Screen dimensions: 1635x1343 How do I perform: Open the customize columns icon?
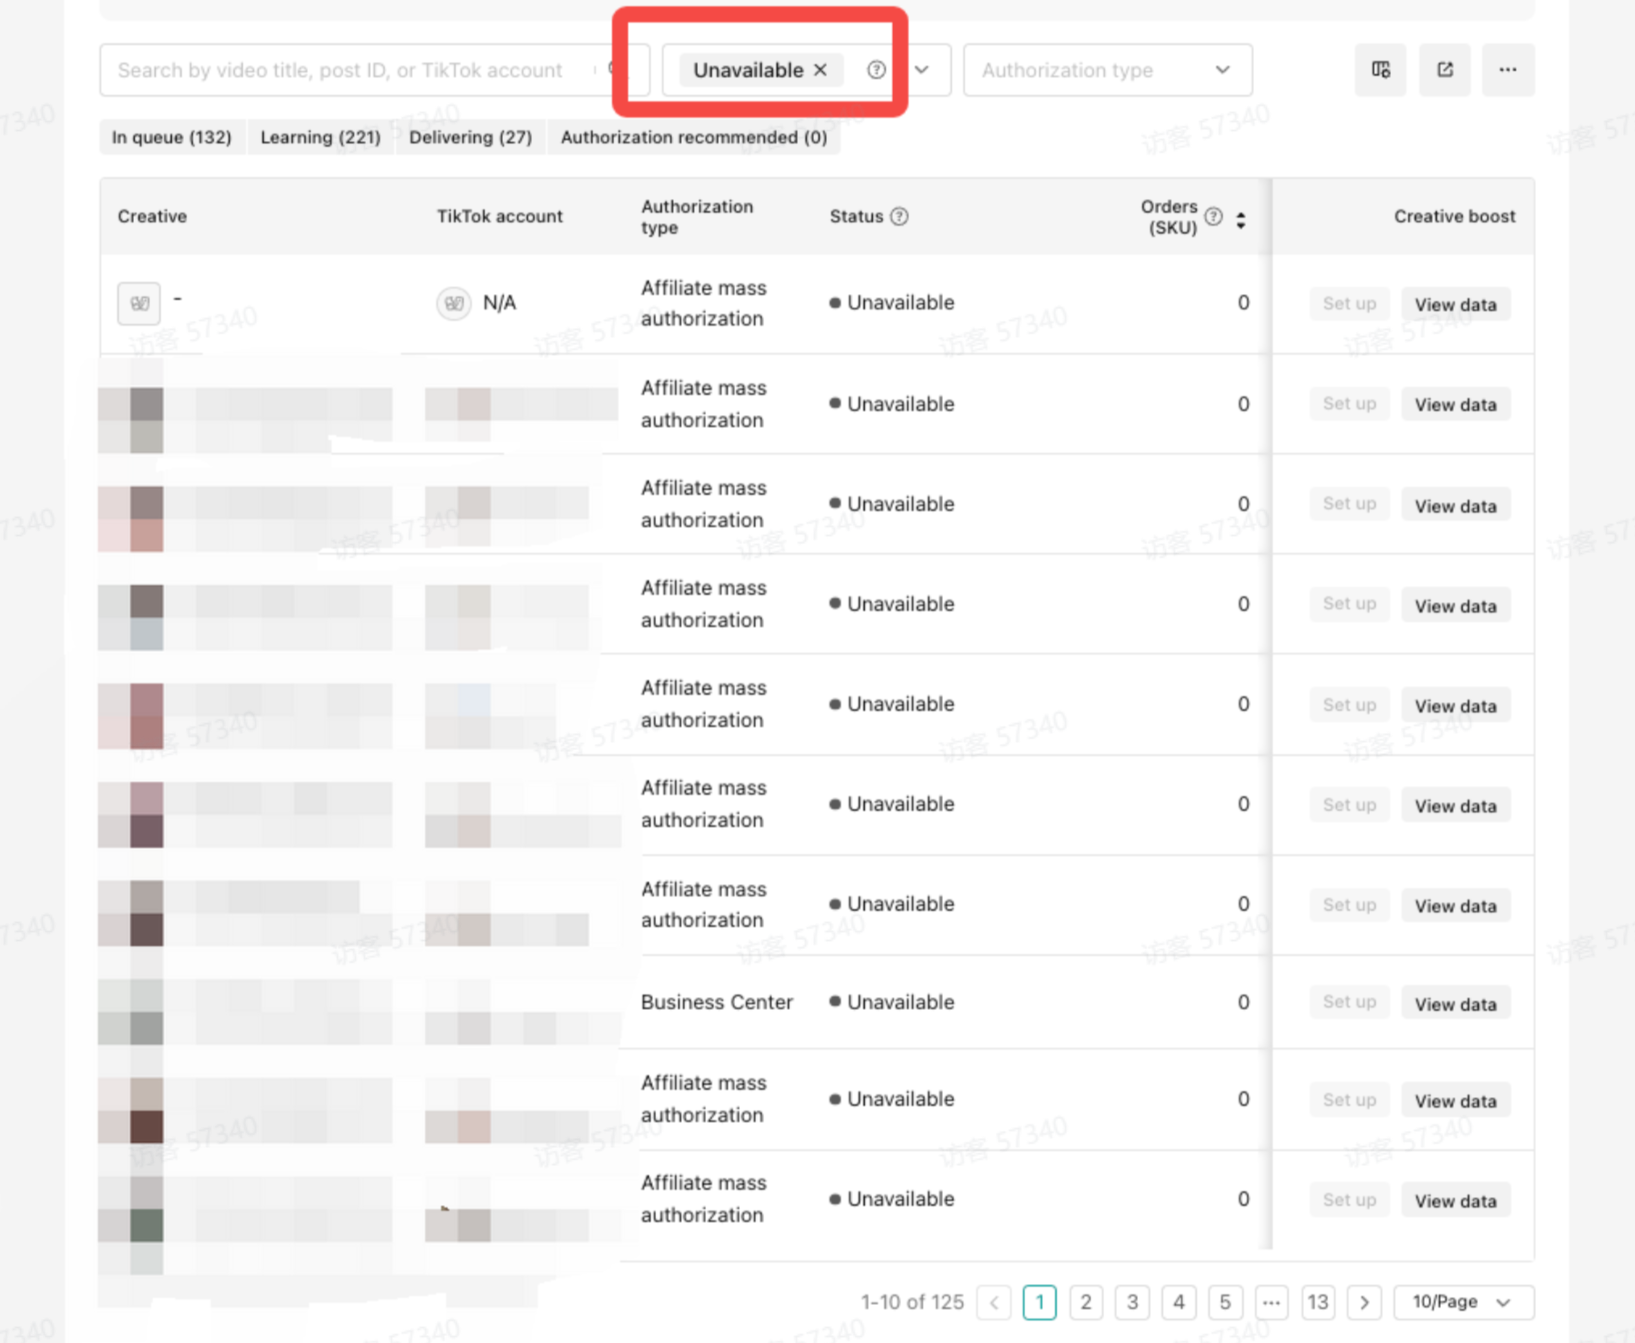(x=1380, y=70)
